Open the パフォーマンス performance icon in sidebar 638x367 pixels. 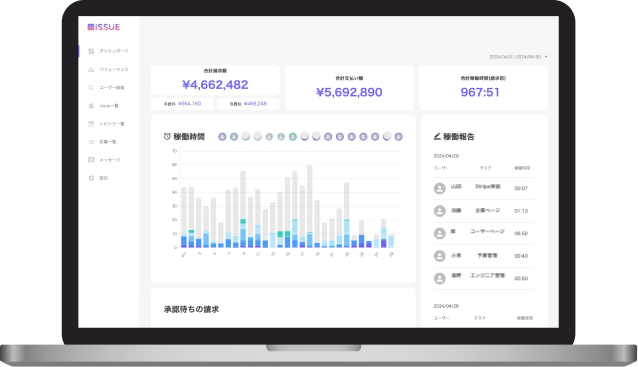point(91,70)
